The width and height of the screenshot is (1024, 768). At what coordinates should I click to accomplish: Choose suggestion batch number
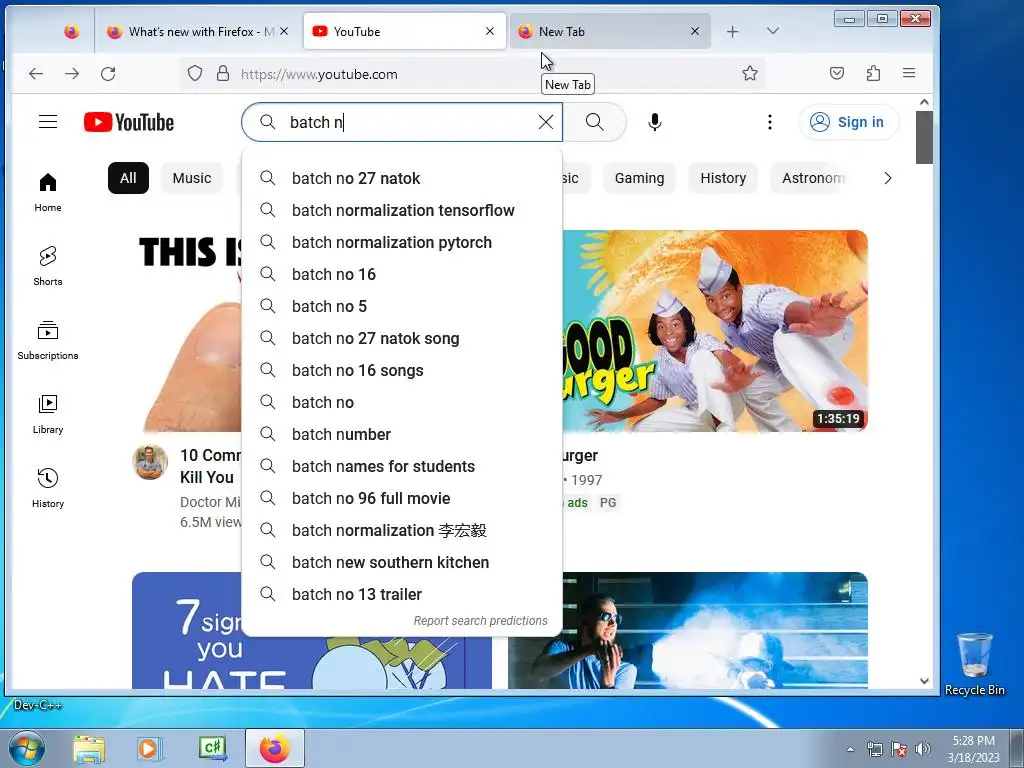click(x=402, y=434)
